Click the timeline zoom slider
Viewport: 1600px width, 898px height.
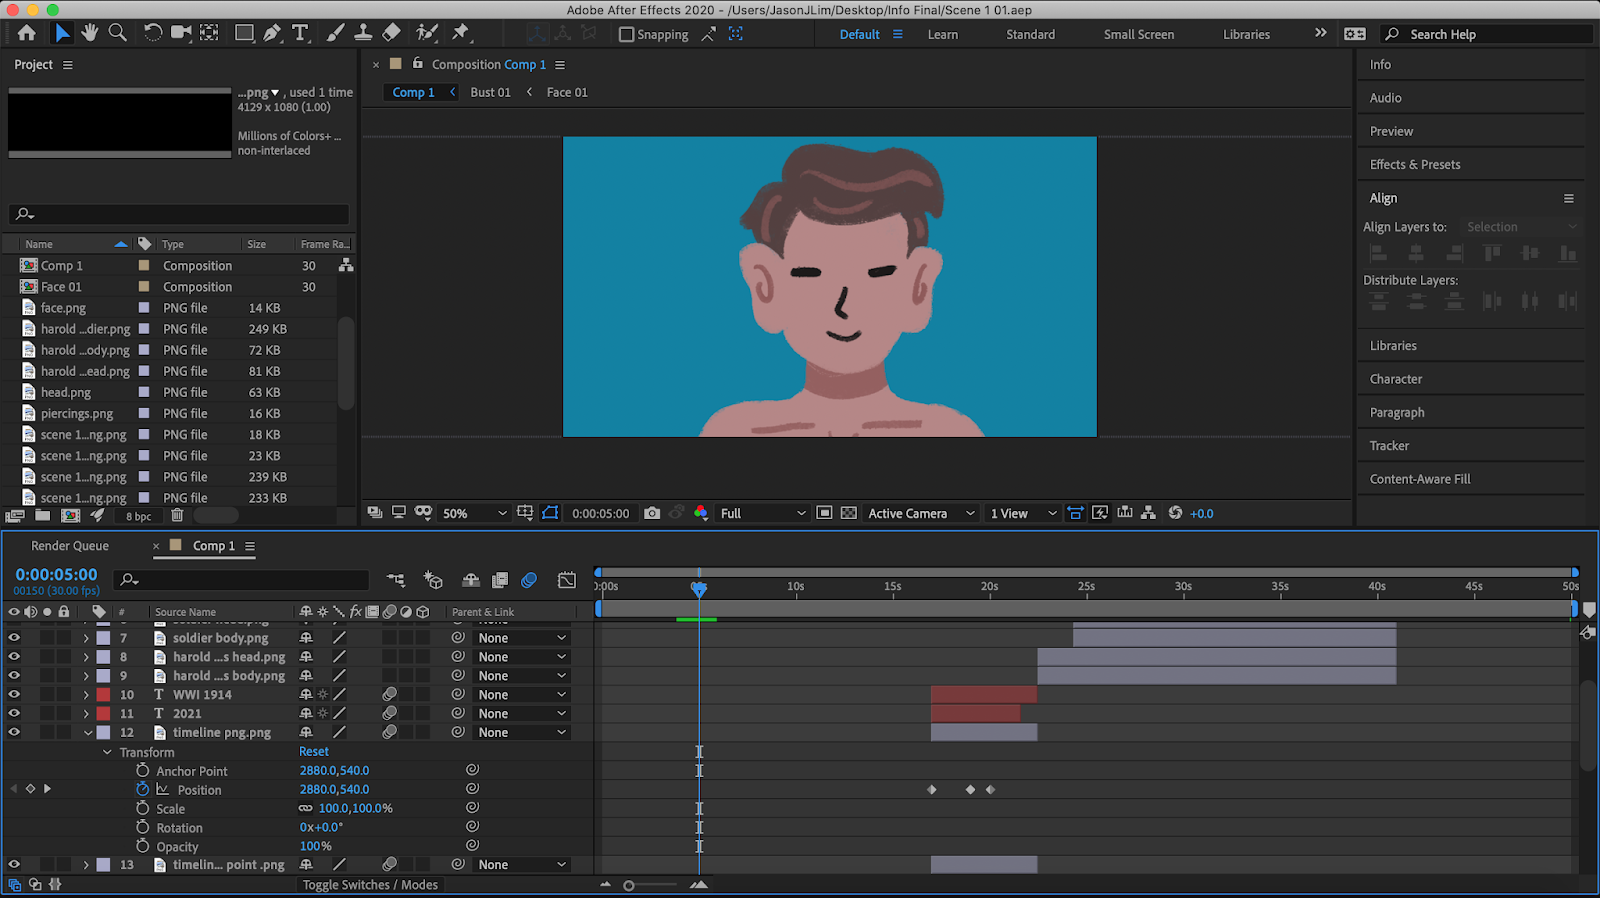coord(629,885)
